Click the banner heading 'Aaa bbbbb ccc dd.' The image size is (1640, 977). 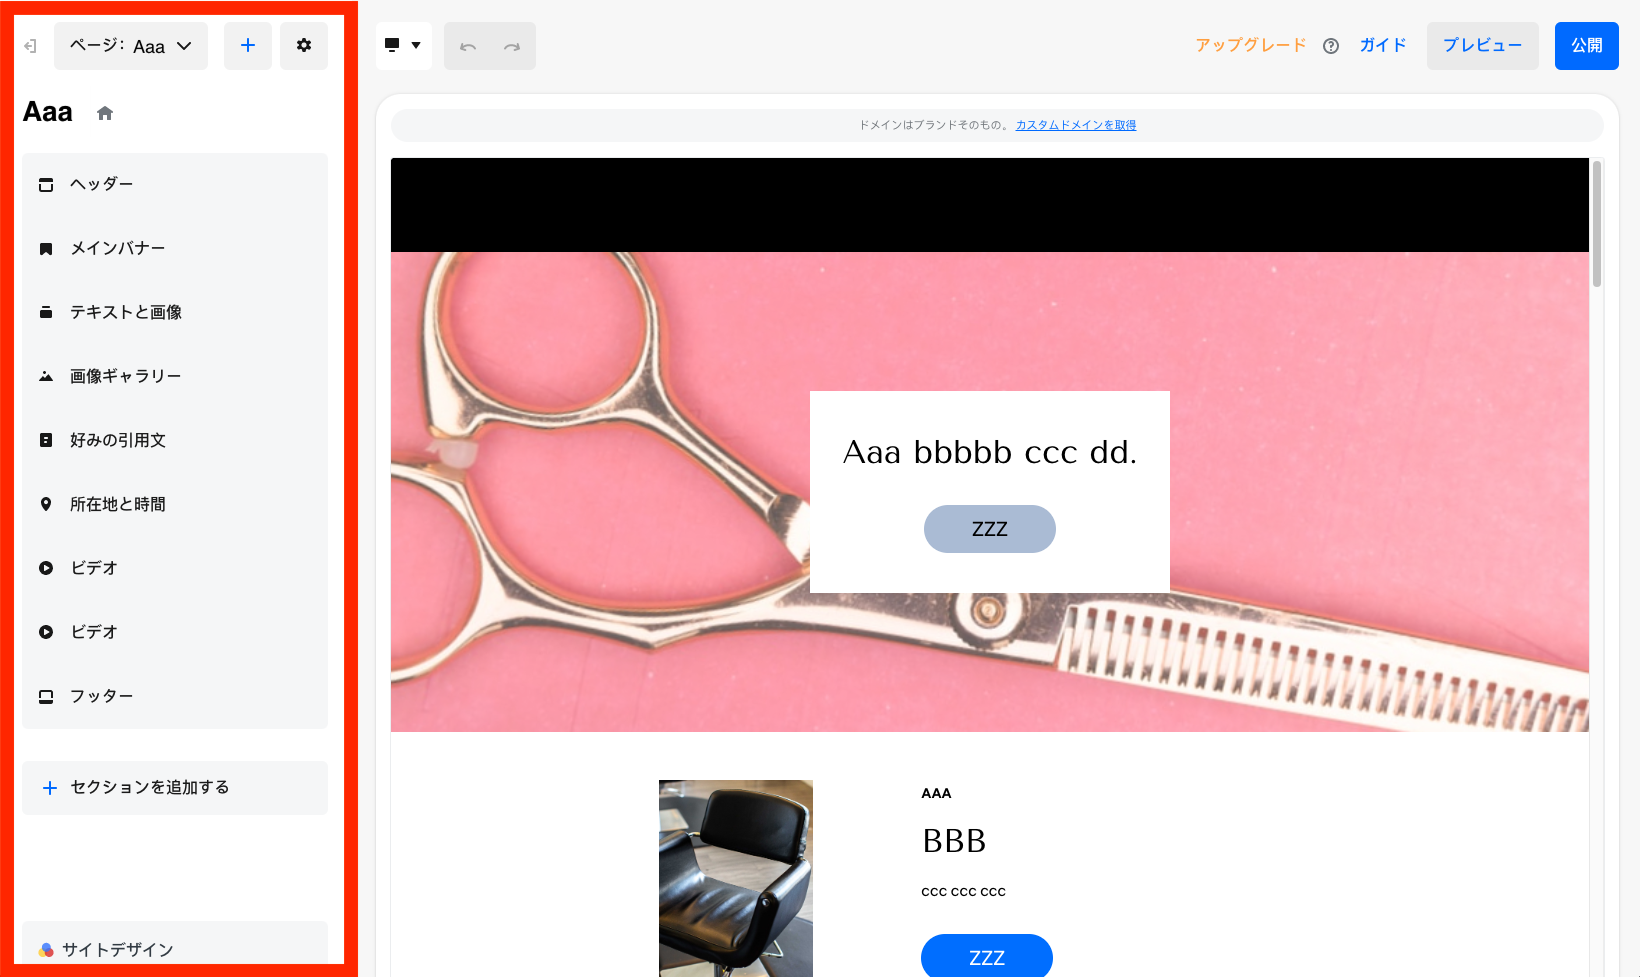click(990, 453)
